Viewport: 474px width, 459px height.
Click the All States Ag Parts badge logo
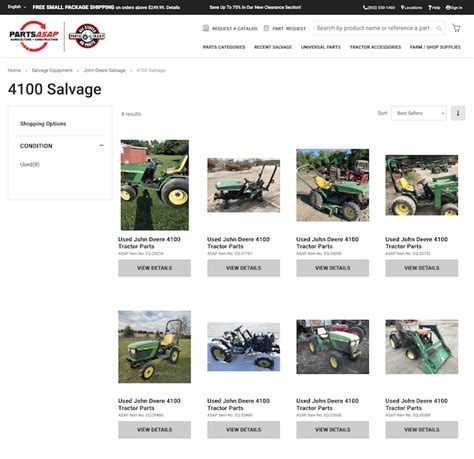click(x=87, y=36)
